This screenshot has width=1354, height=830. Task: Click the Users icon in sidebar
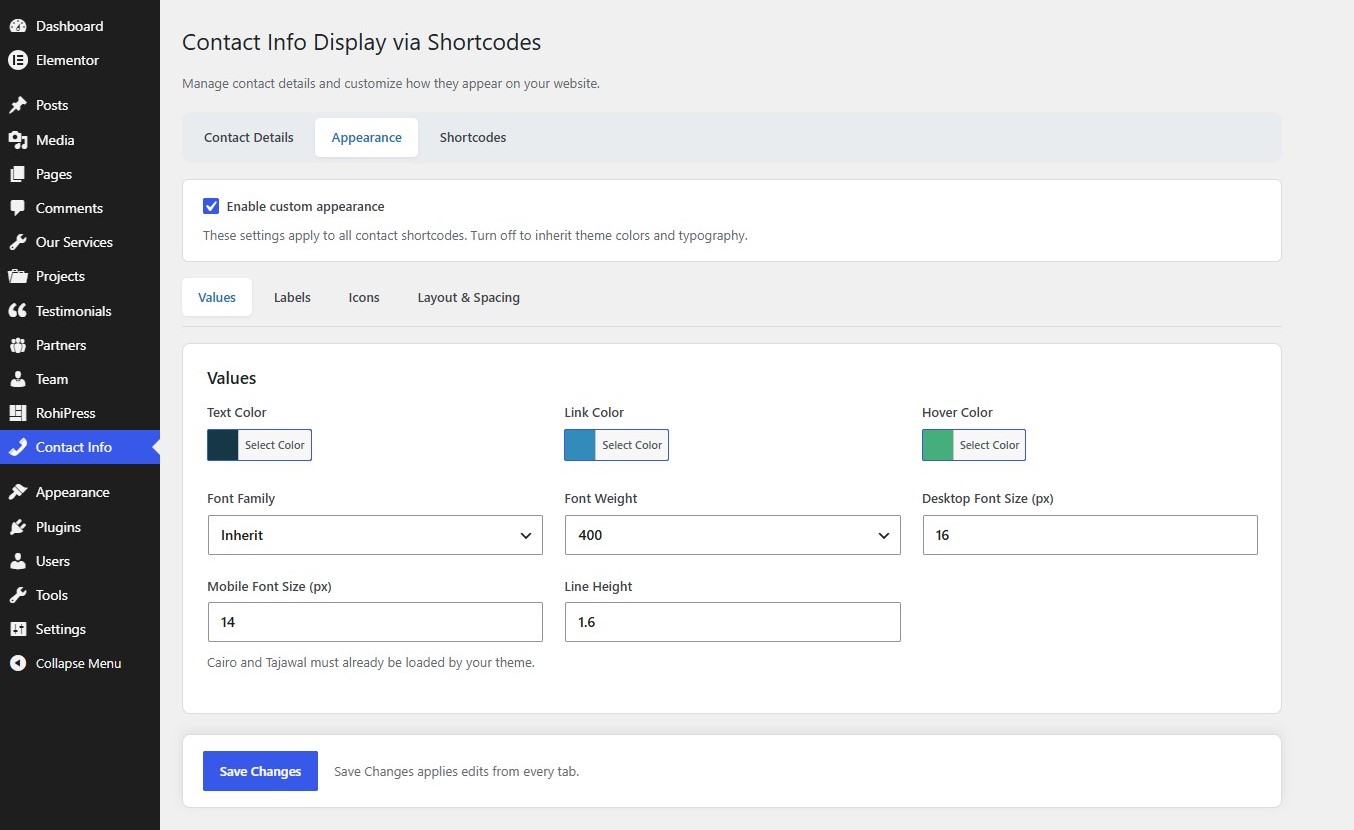(17, 561)
